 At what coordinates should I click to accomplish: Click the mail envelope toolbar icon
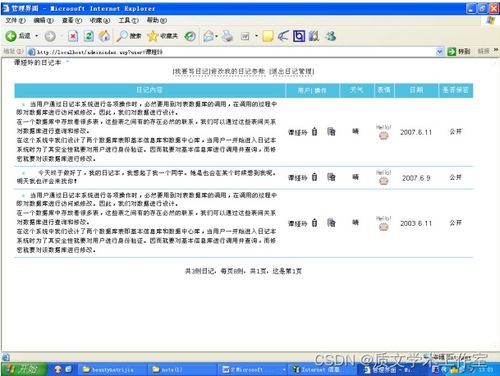[209, 36]
